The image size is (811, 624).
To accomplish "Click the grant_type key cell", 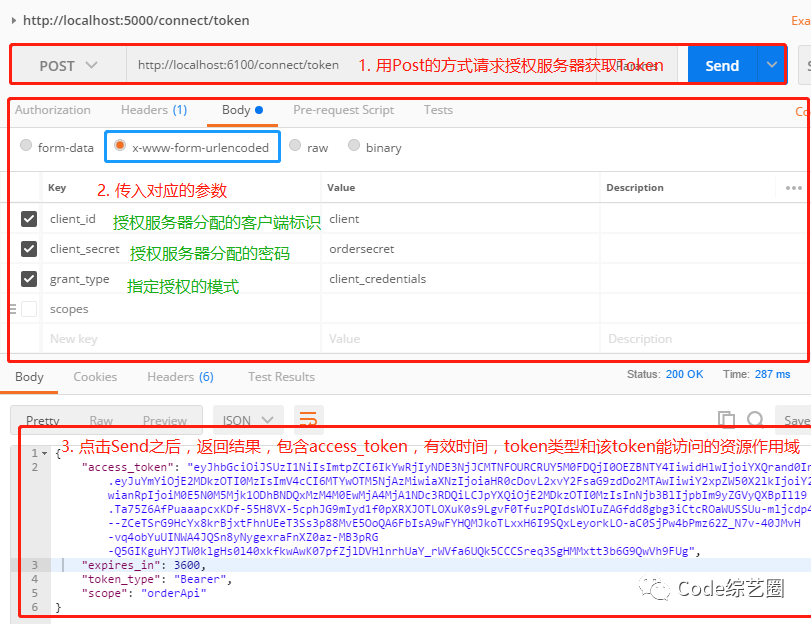I will 181,279.
